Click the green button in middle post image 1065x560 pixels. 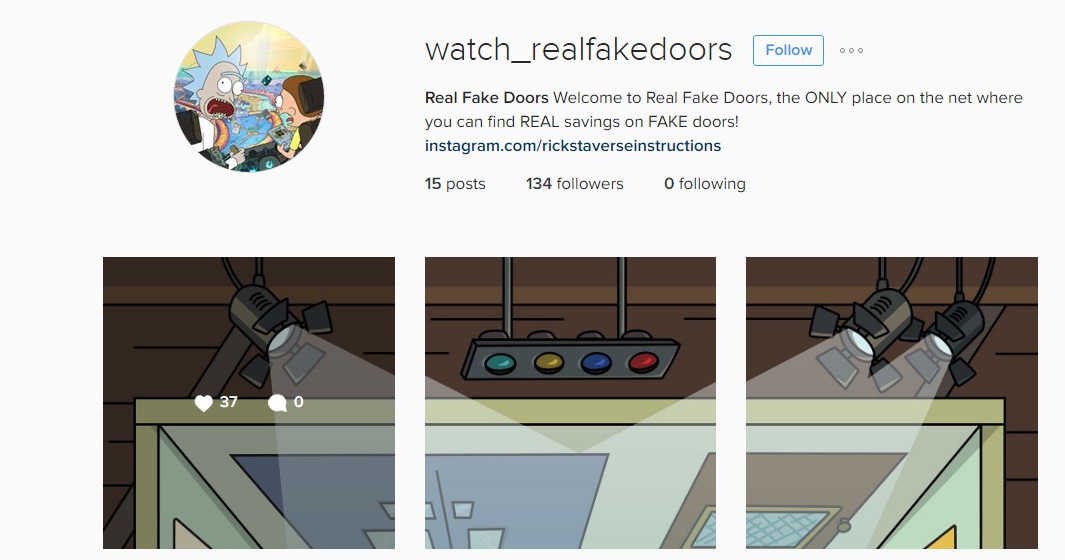501,364
